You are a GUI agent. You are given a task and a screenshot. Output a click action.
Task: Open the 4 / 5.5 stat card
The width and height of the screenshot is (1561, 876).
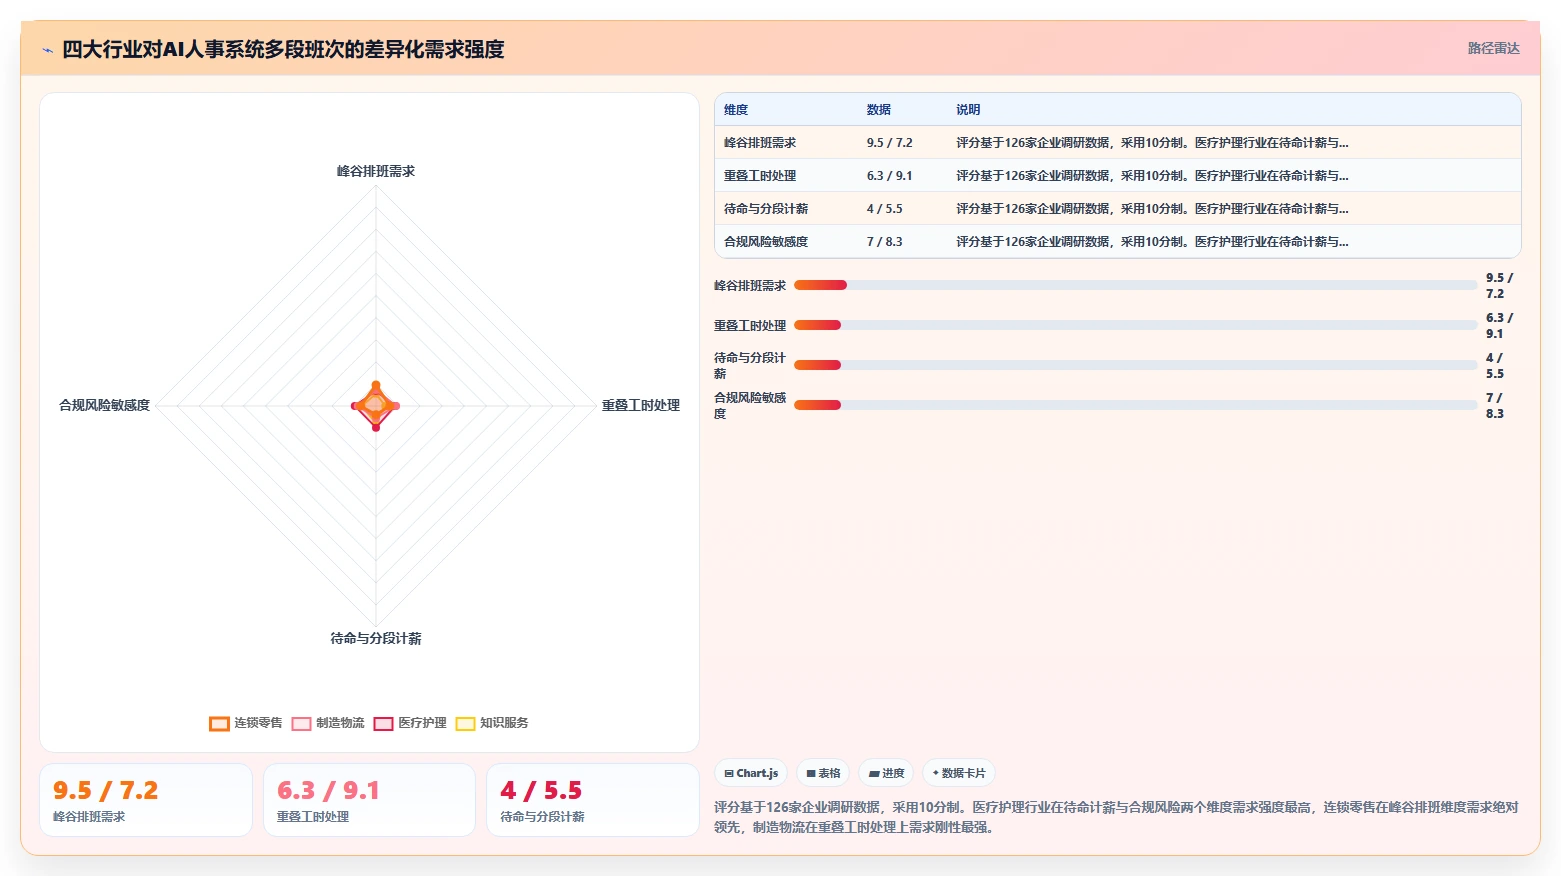[x=592, y=800]
